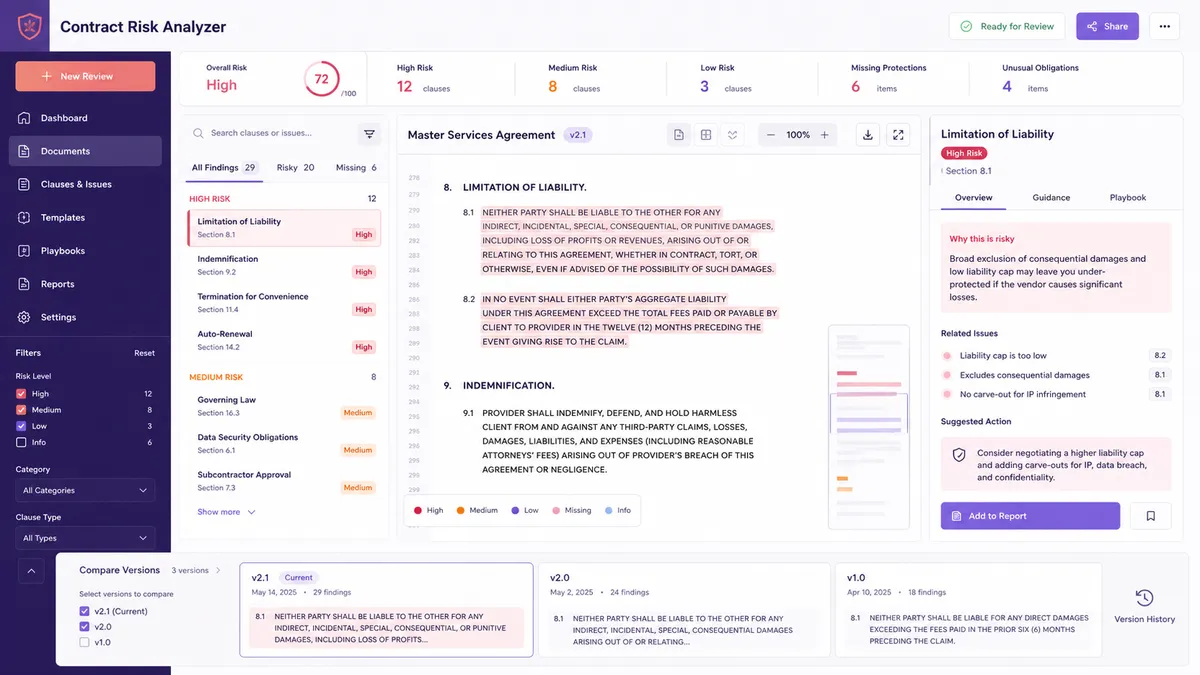Click the Search clauses or issues field
The height and width of the screenshot is (675, 1200).
click(270, 133)
